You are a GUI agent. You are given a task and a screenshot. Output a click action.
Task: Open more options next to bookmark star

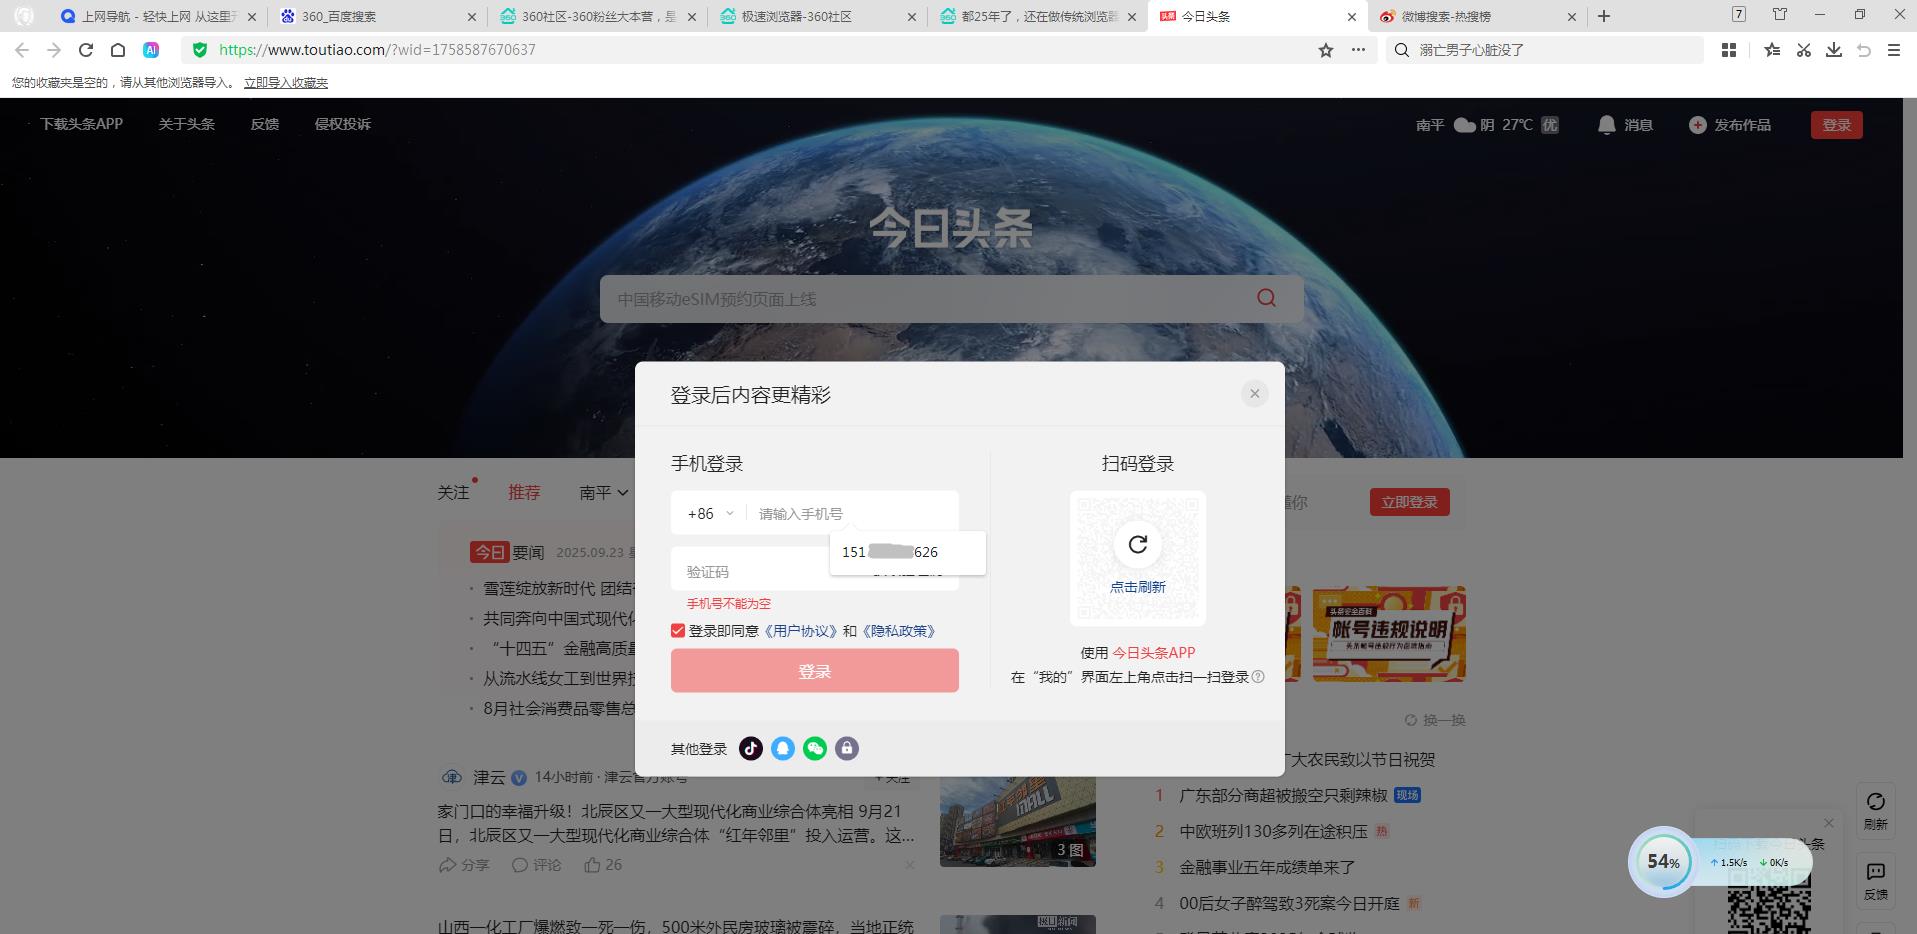(1357, 50)
